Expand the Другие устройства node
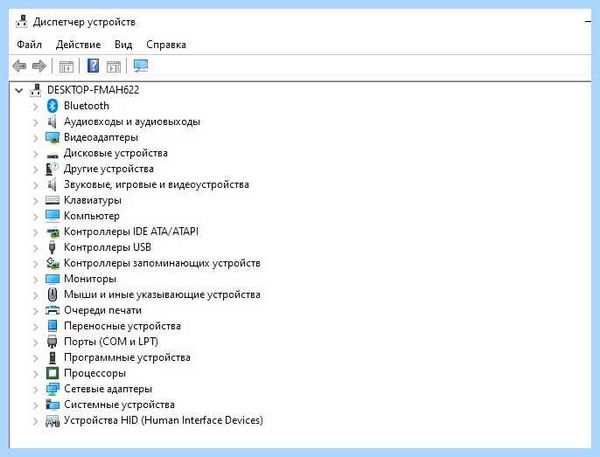 [36, 169]
